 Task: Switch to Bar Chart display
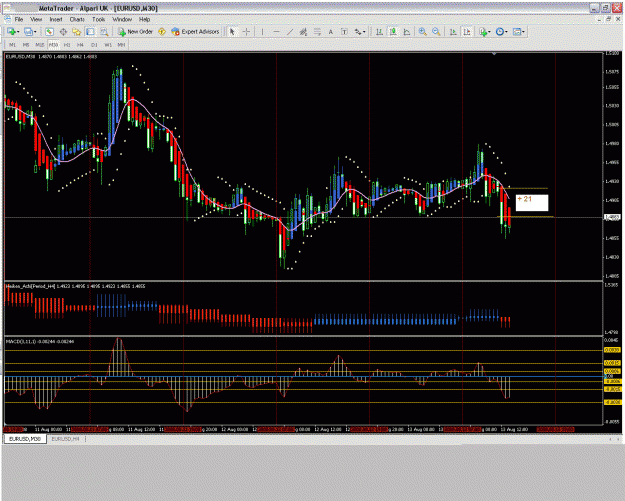(379, 31)
